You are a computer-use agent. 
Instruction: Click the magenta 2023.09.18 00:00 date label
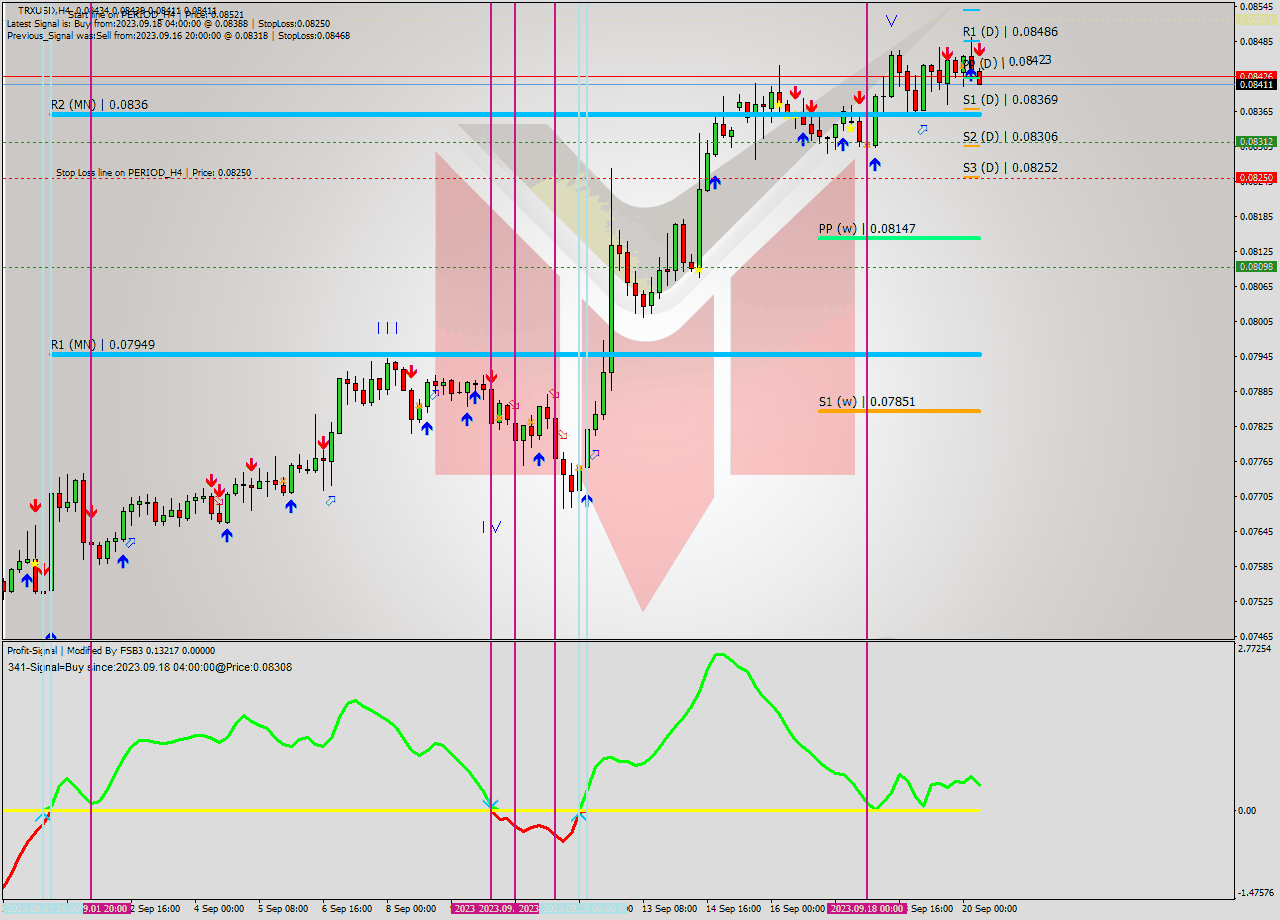pos(867,909)
